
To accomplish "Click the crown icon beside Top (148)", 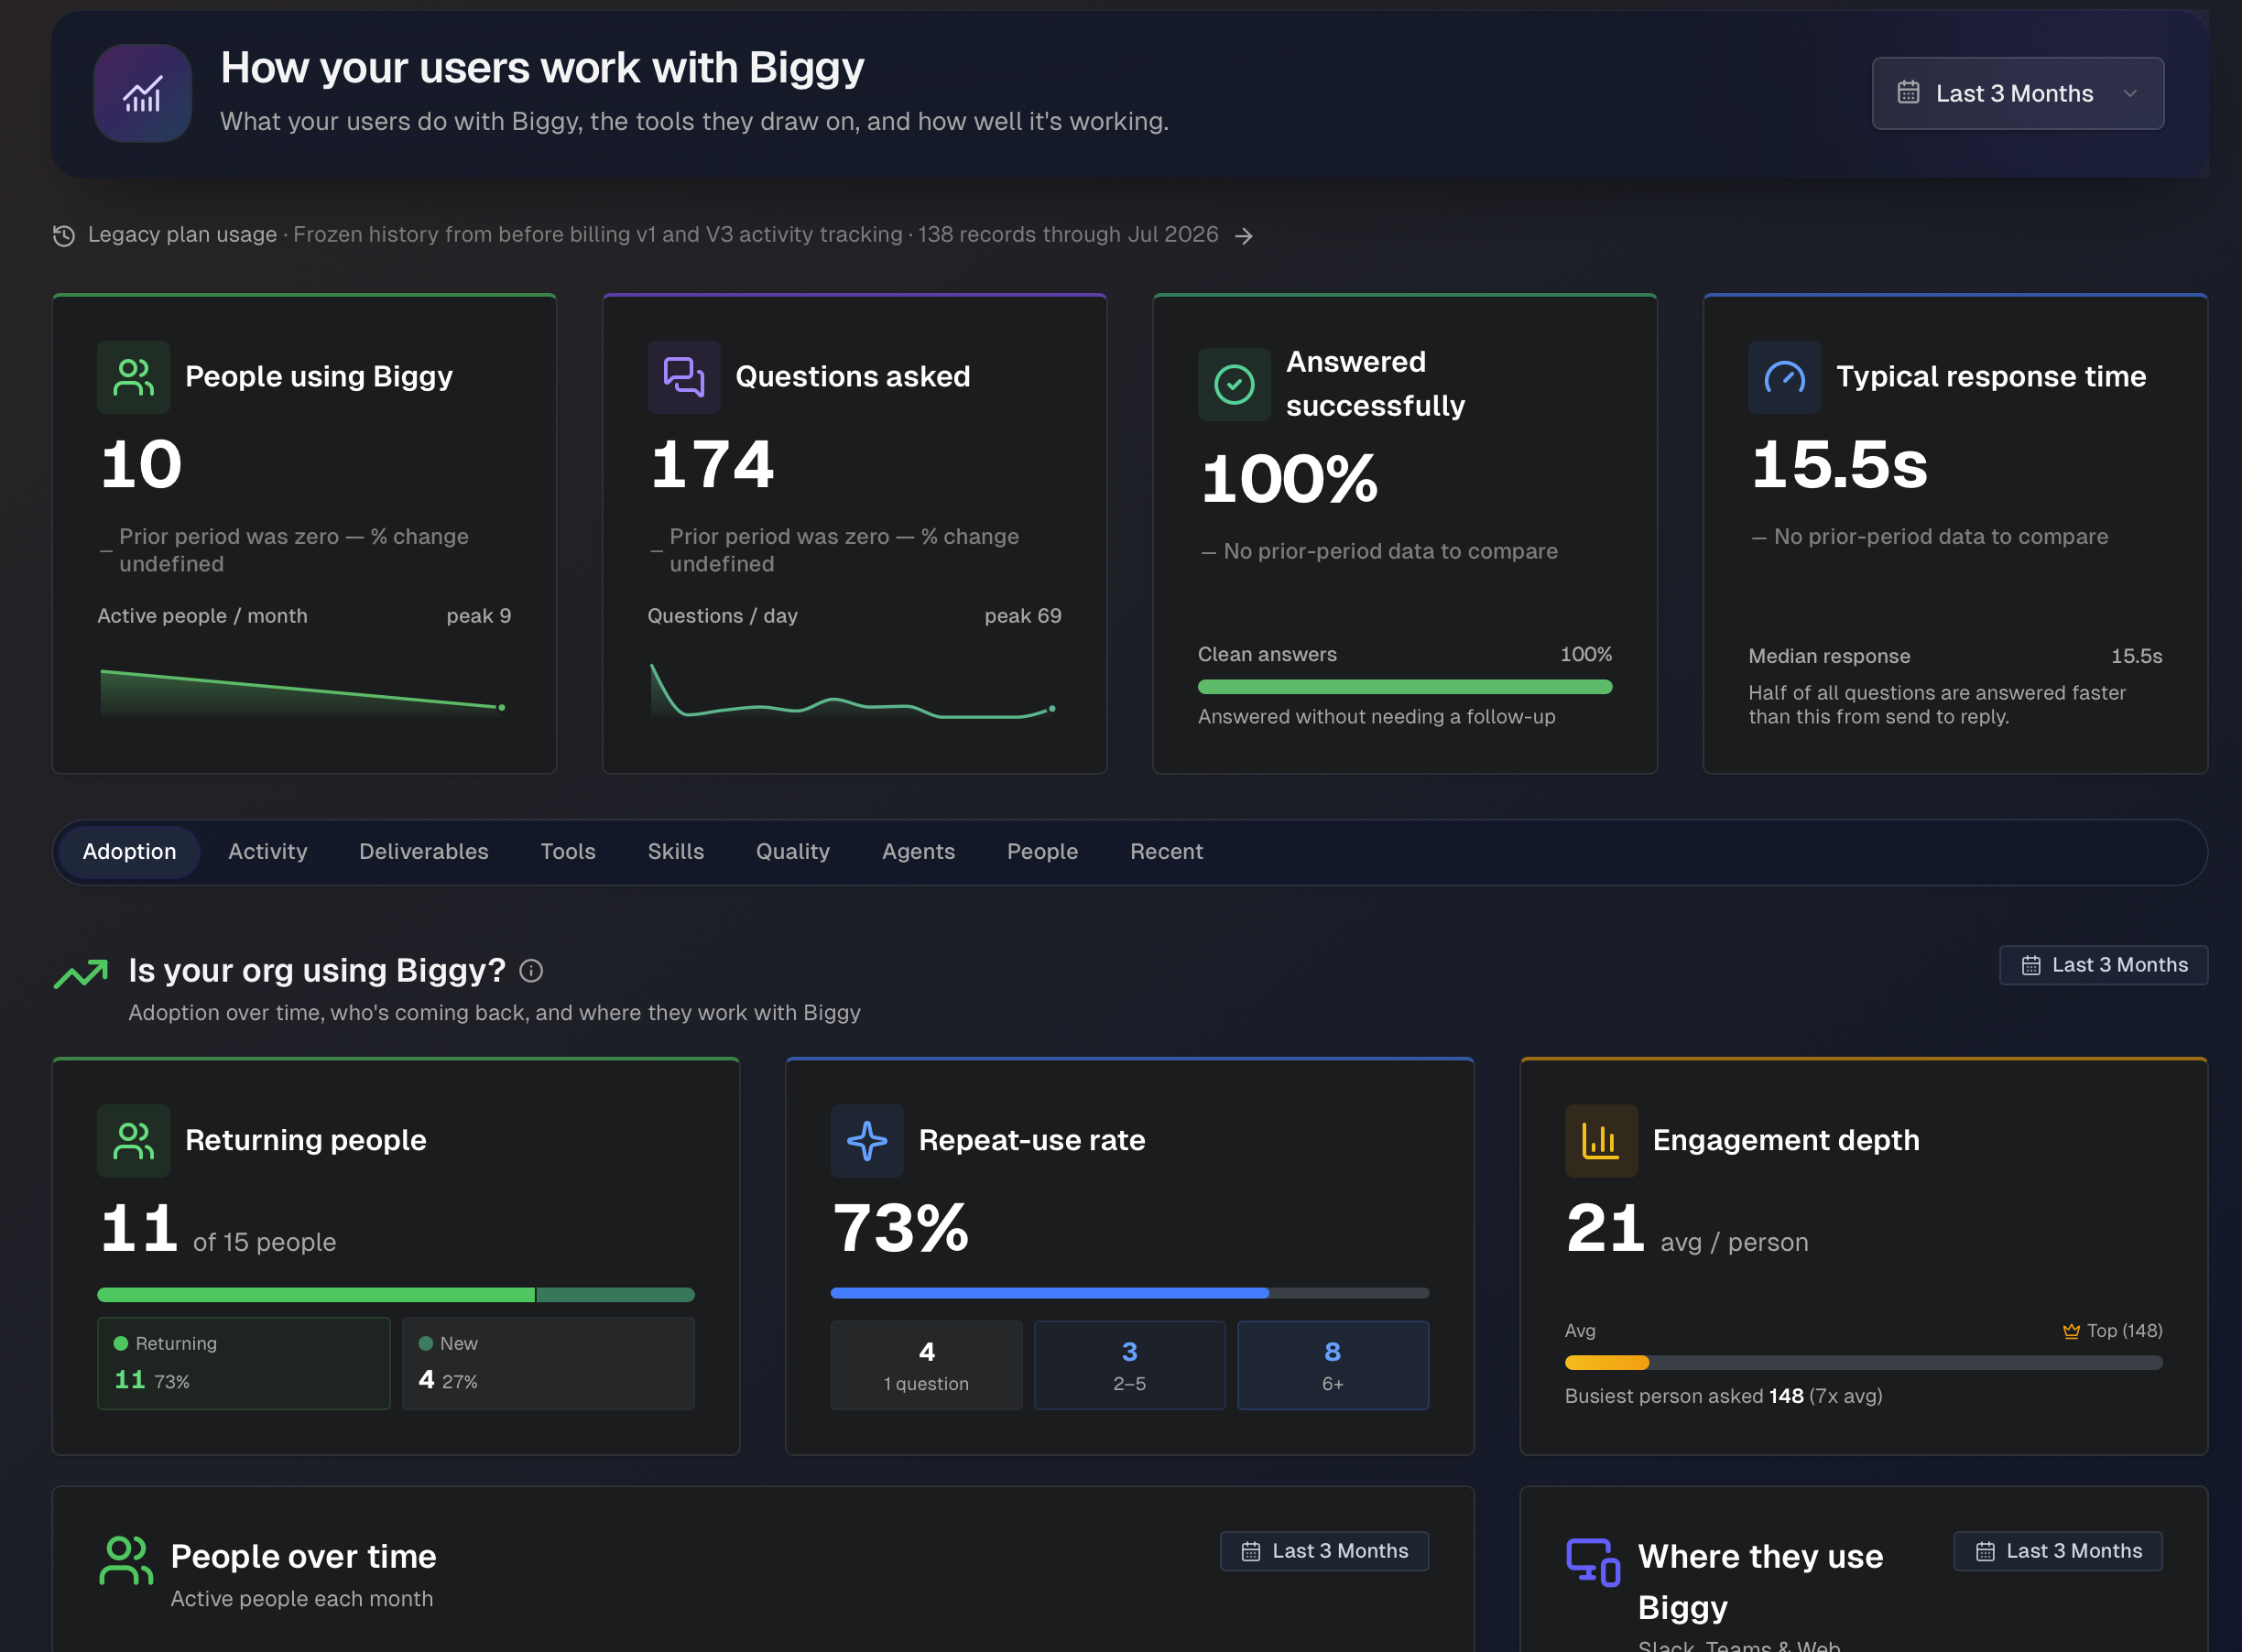I will (x=2071, y=1331).
